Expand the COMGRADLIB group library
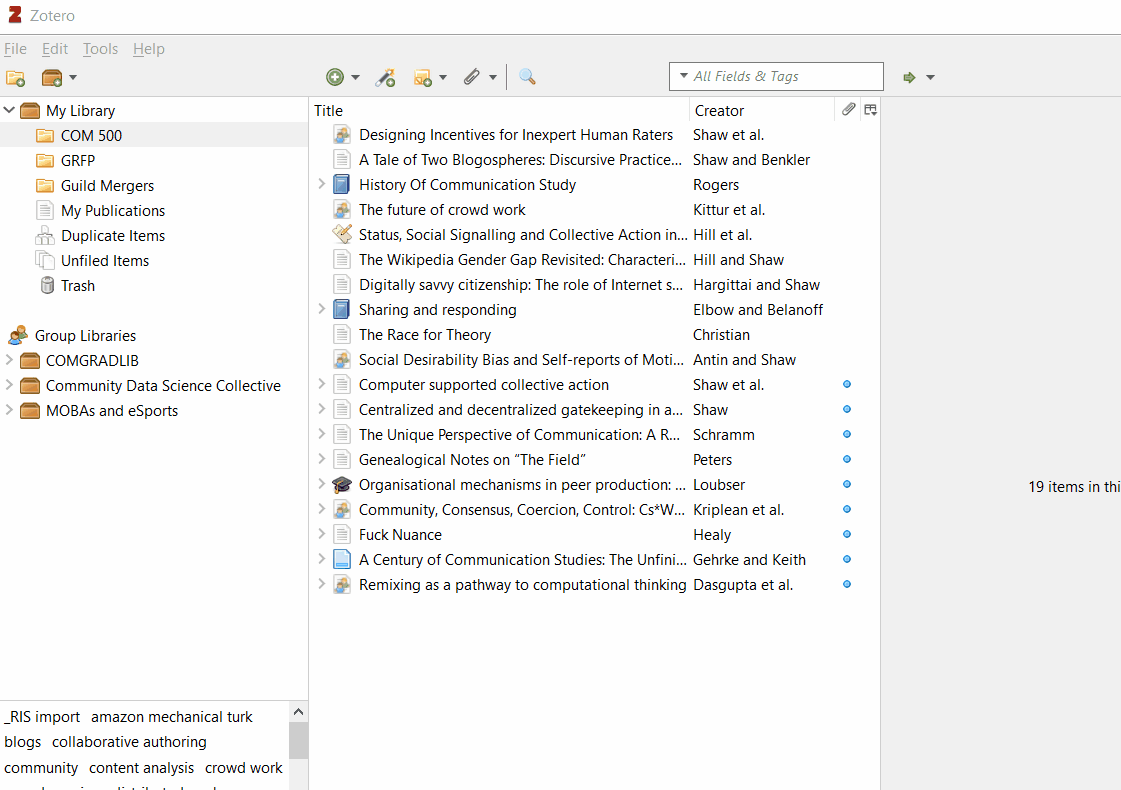This screenshot has height=790, width=1121. click(x=9, y=360)
